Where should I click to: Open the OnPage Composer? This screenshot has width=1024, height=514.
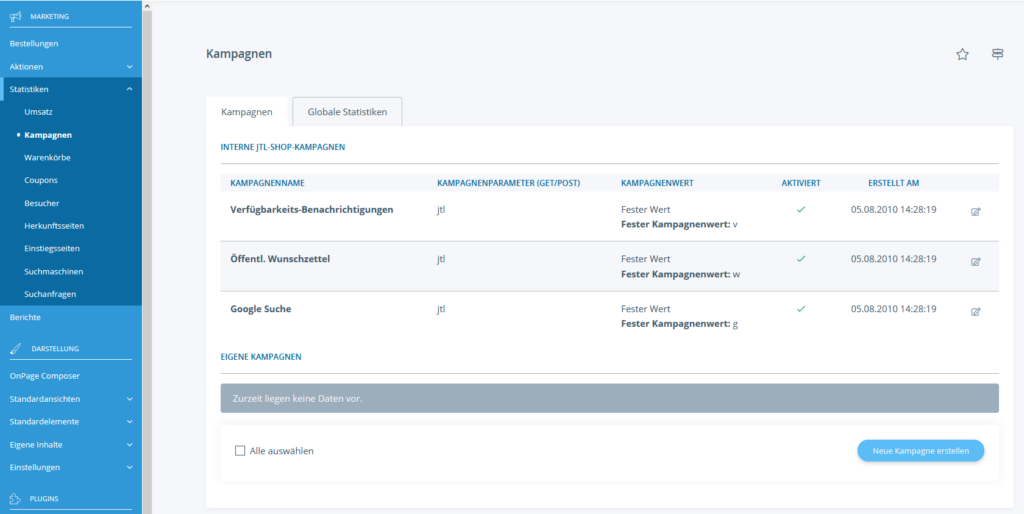click(44, 375)
